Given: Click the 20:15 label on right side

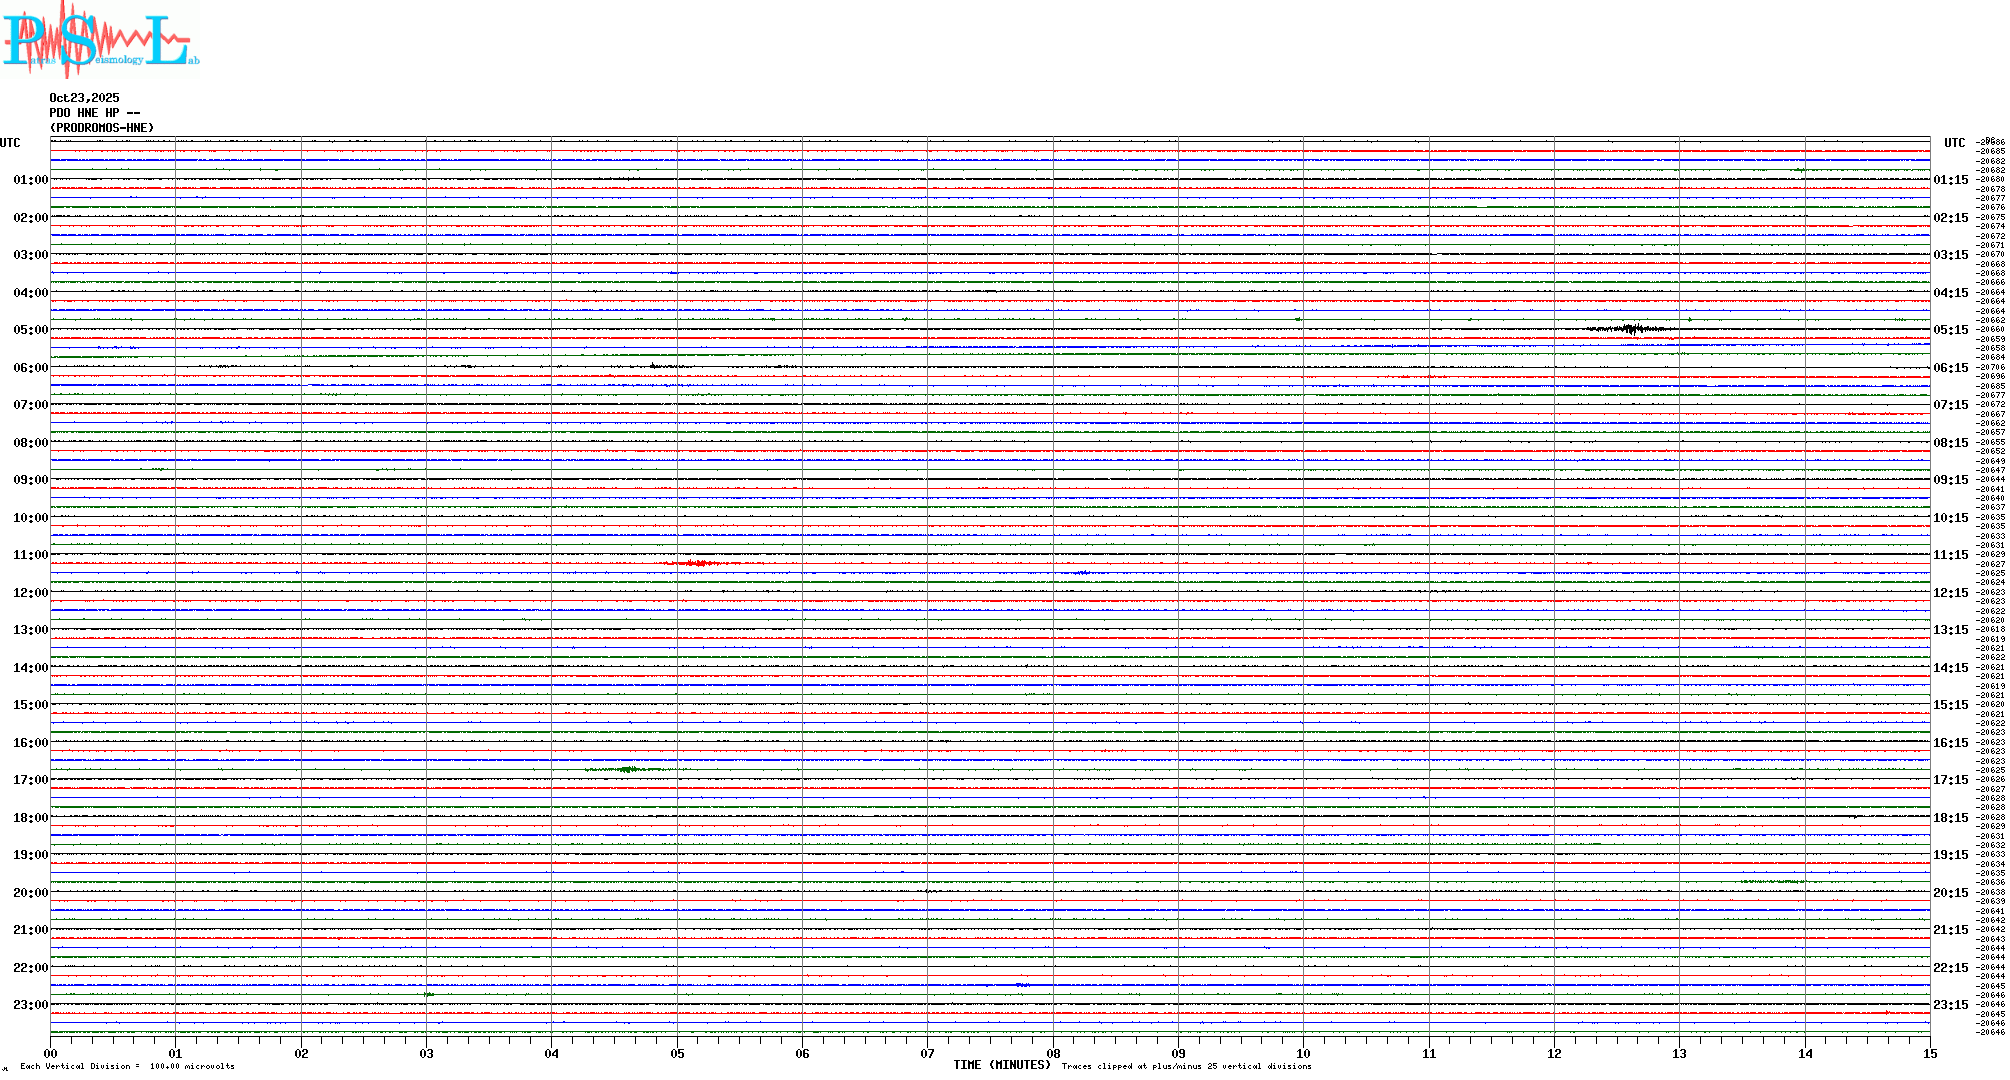Looking at the screenshot, I should 1950,893.
